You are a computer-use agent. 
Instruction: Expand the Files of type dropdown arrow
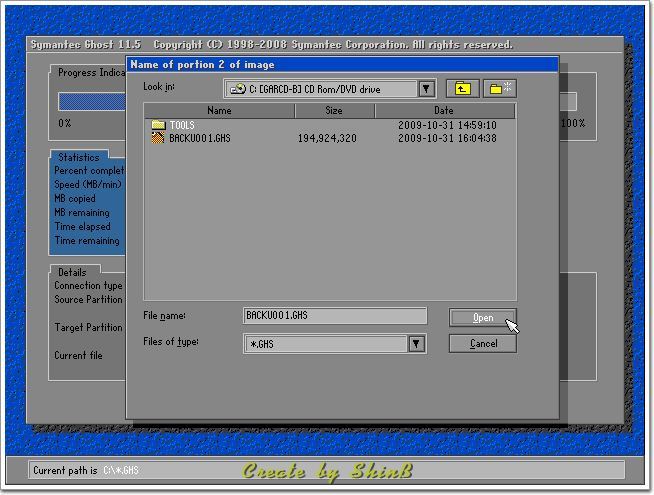pyautogui.click(x=416, y=344)
